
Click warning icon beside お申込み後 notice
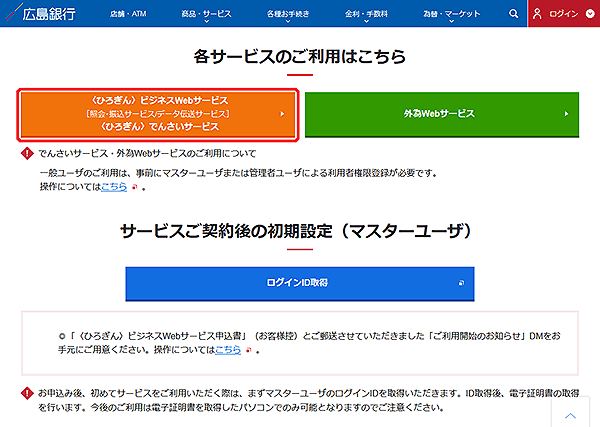[x=27, y=393]
